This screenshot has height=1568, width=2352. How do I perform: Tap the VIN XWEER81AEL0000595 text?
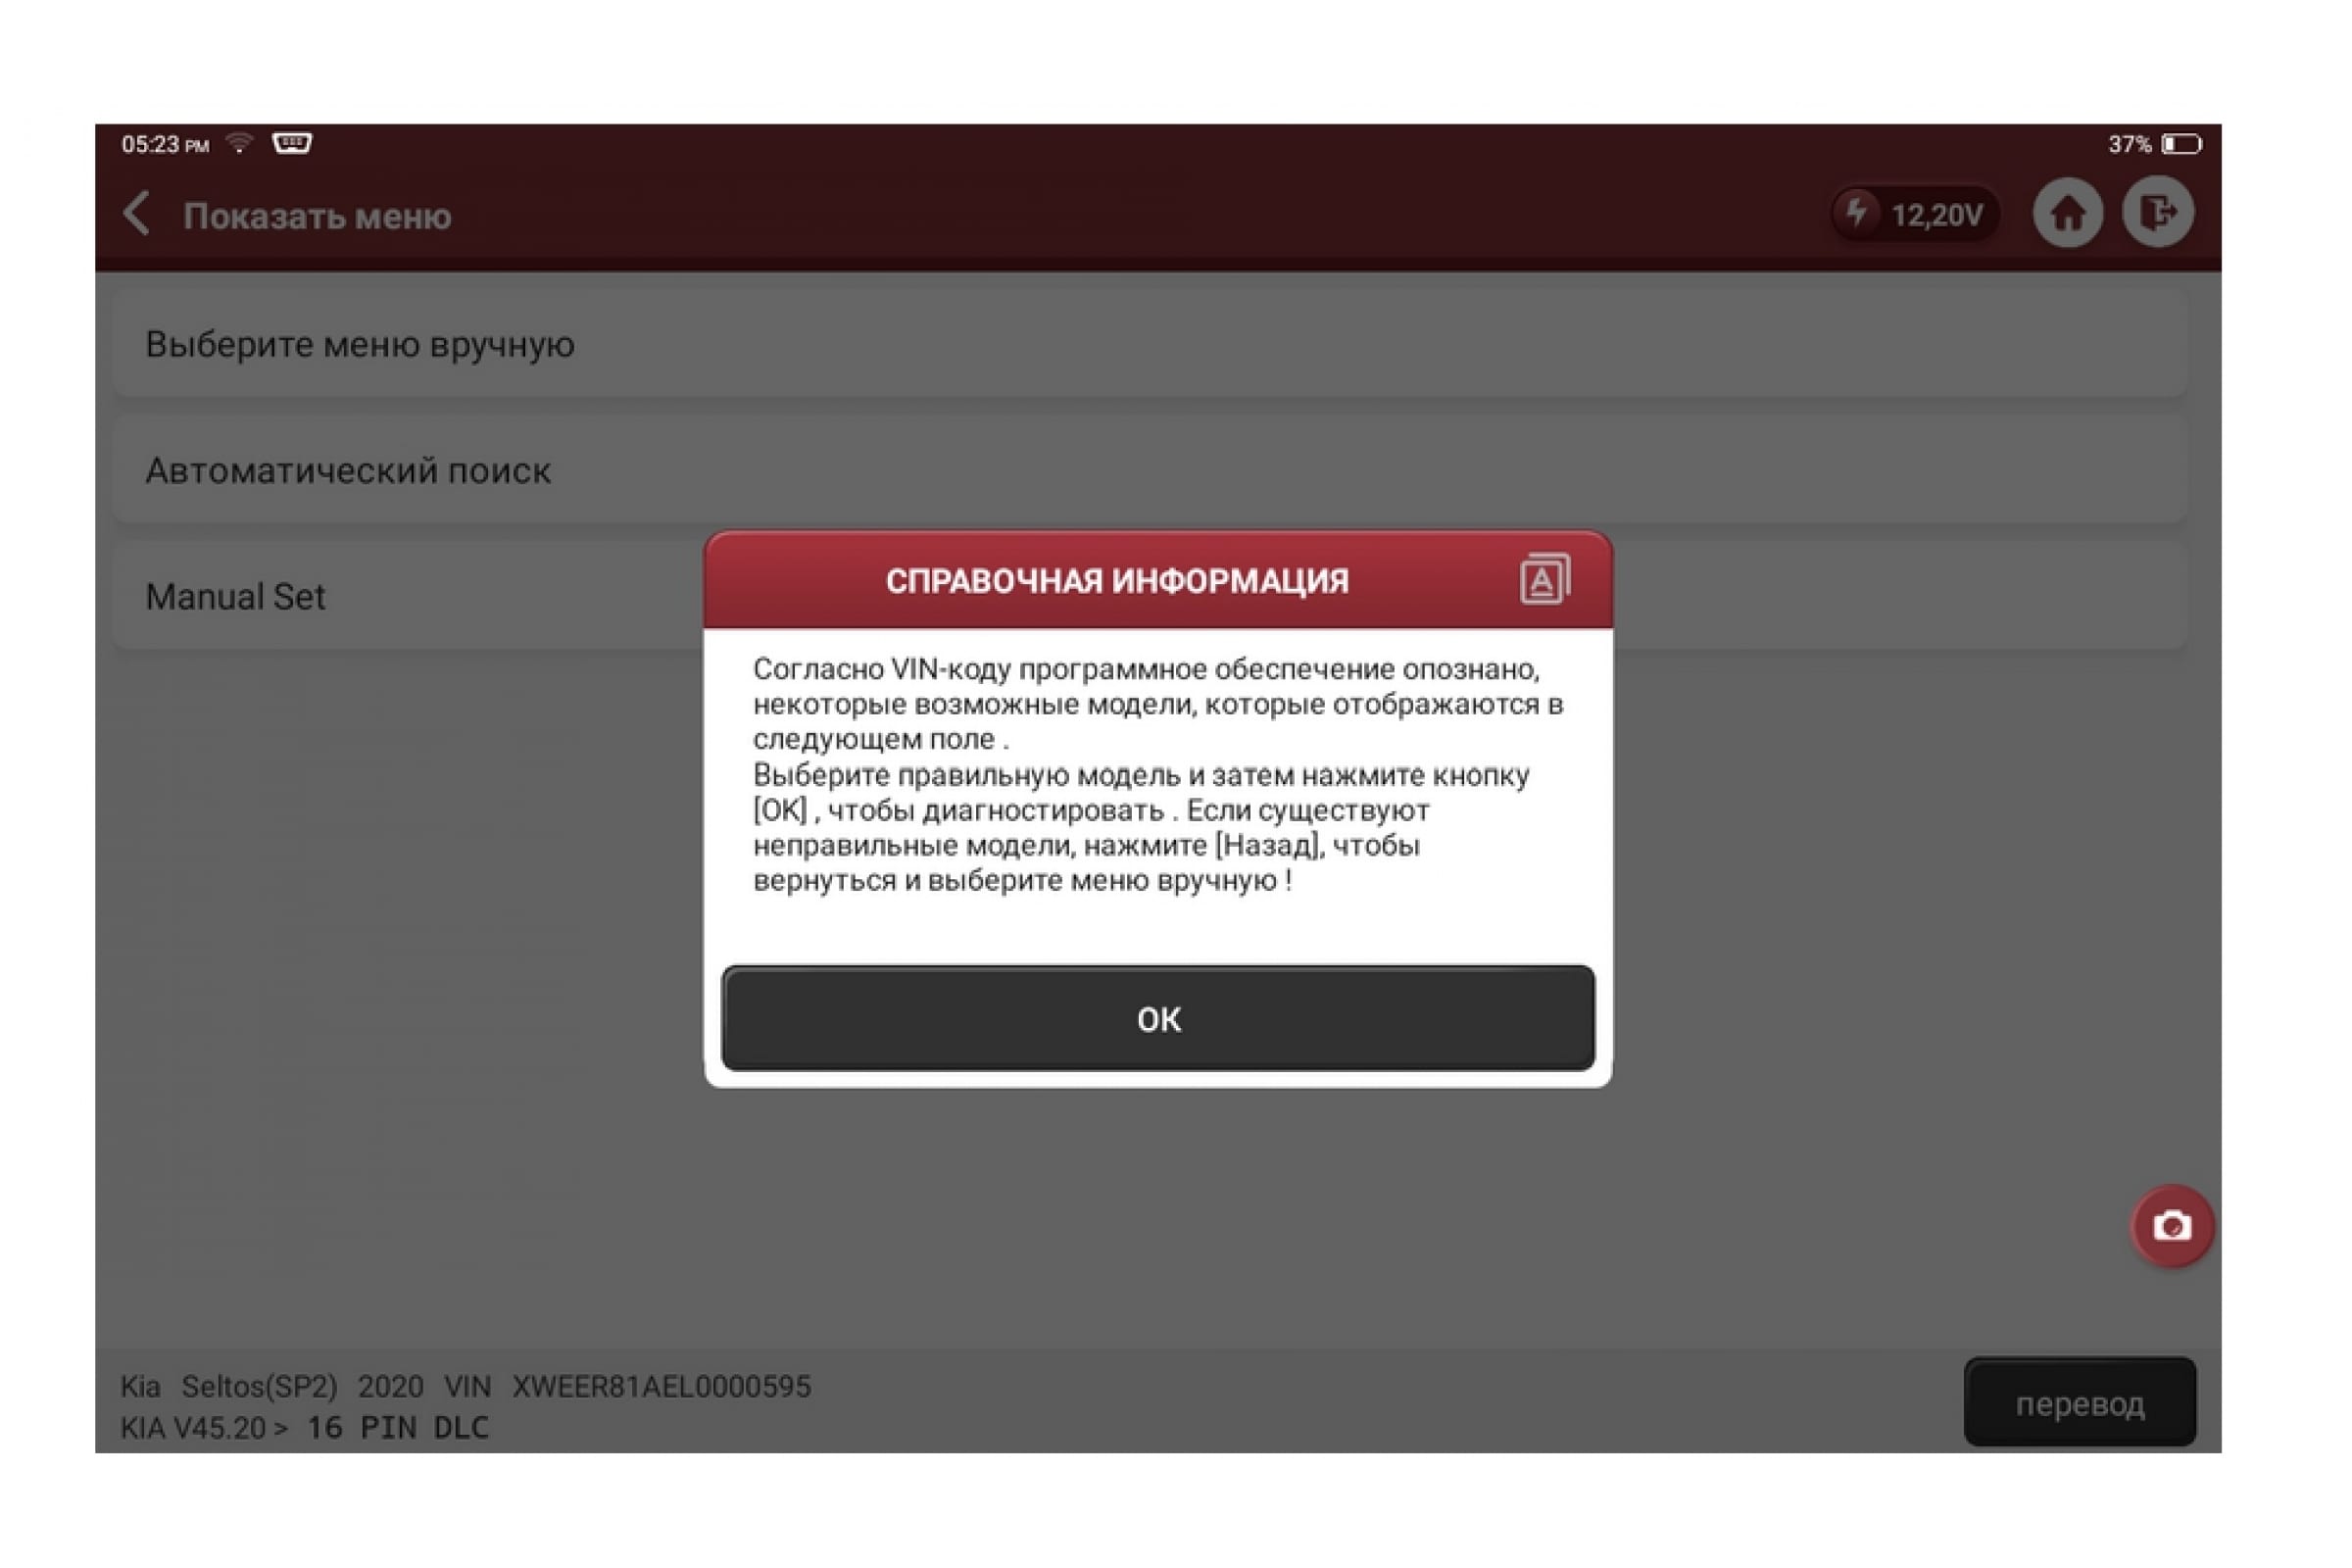coord(628,1386)
